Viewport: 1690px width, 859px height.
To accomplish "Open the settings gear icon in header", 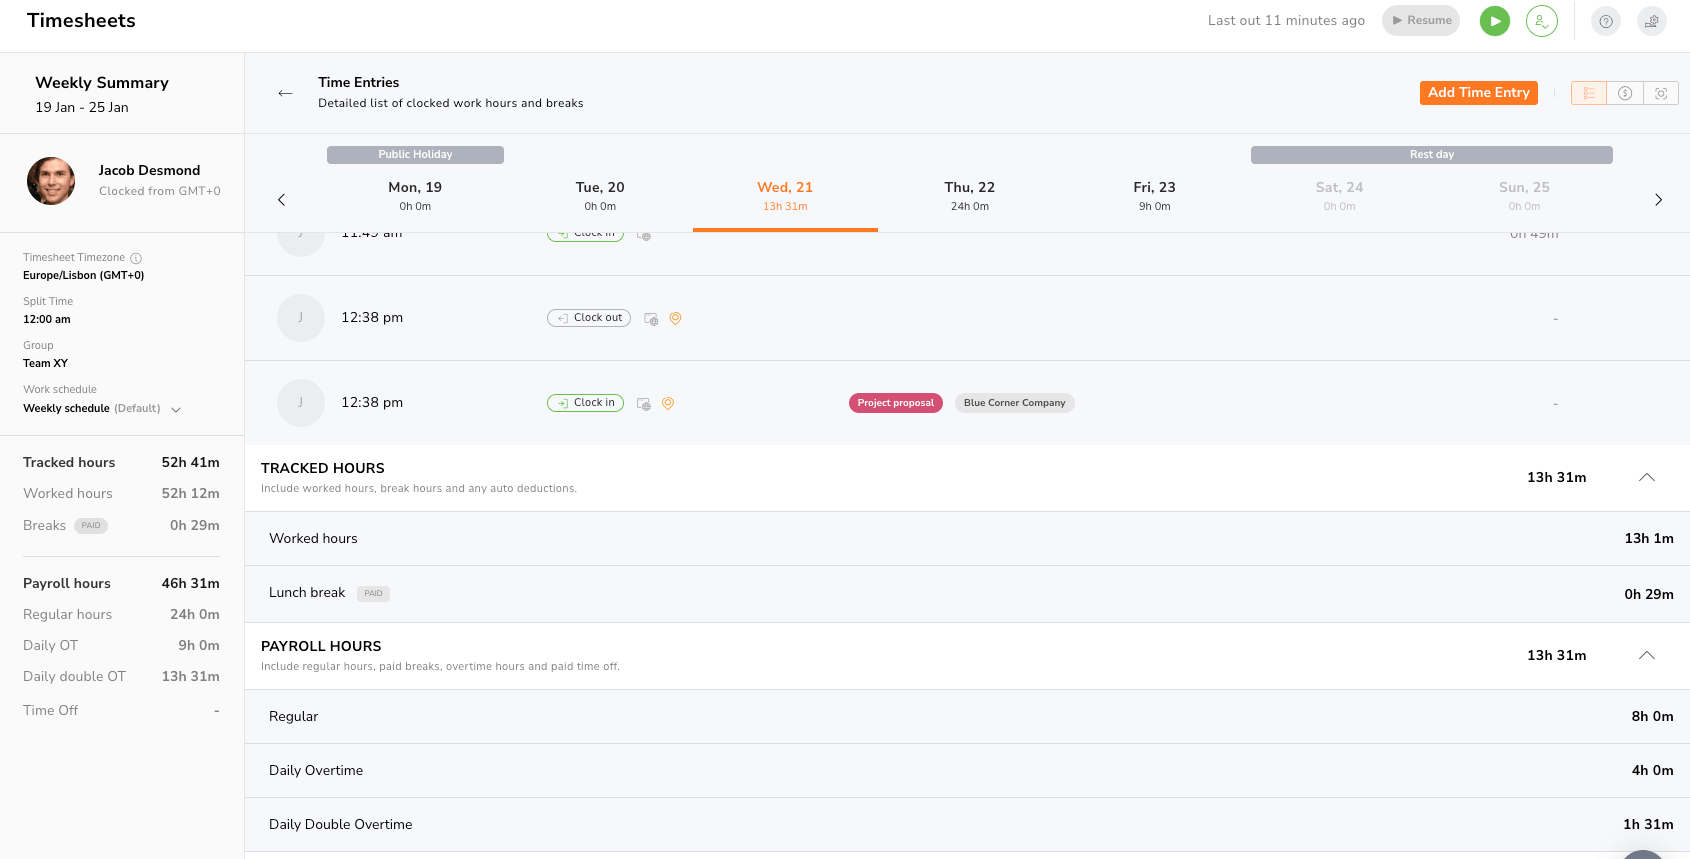I will pyautogui.click(x=1651, y=21).
